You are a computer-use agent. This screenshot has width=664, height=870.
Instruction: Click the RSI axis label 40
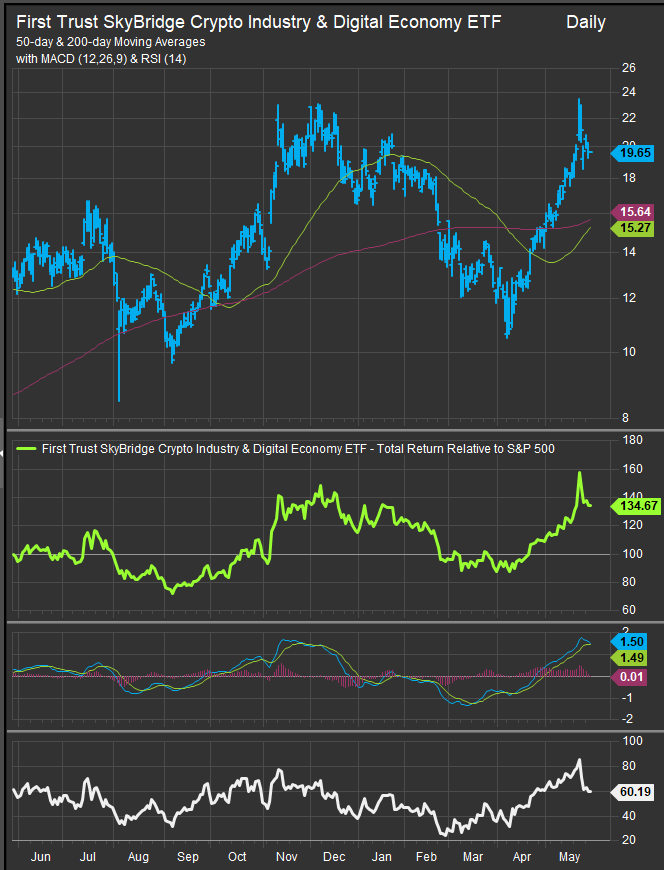pos(628,816)
